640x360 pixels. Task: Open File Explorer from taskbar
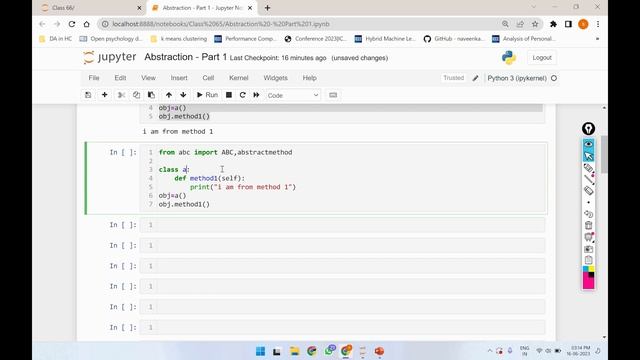294,351
